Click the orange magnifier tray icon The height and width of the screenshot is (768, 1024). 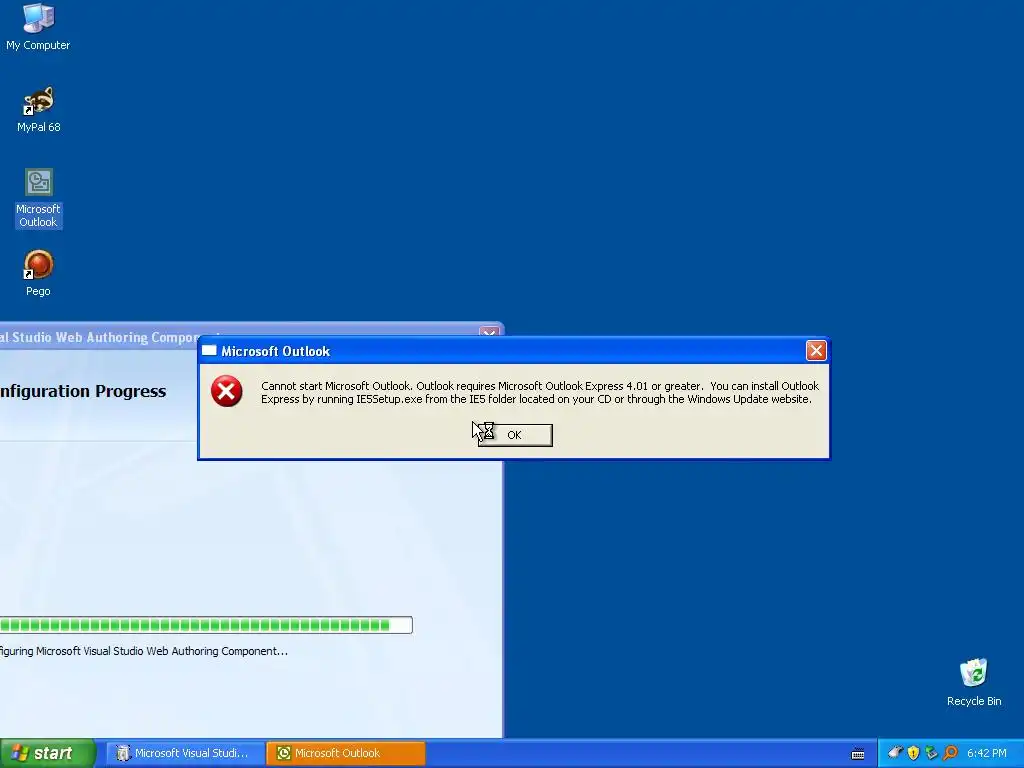coord(950,753)
